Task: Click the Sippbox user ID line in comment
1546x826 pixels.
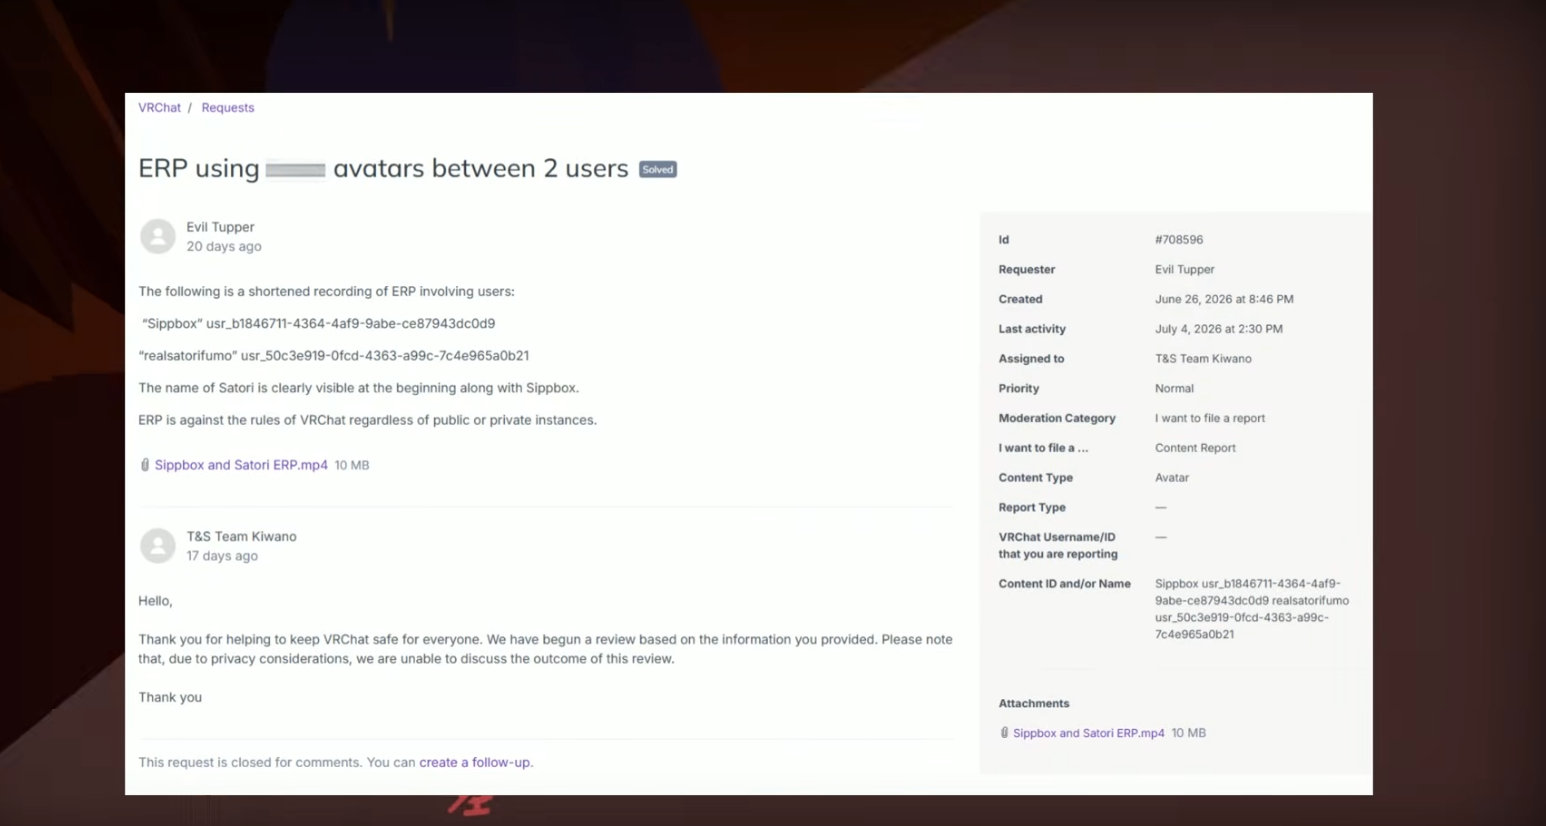Action: coord(318,324)
